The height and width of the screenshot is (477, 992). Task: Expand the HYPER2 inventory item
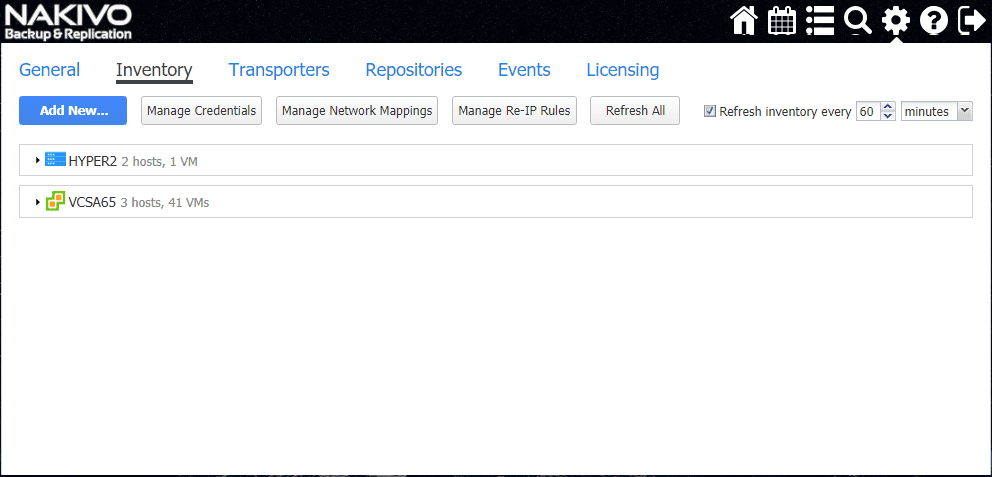pyautogui.click(x=38, y=160)
